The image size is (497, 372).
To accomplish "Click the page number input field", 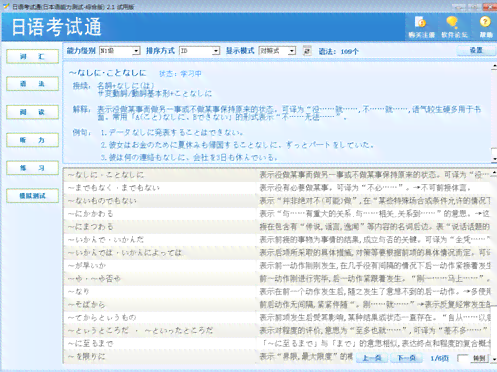I will [x=463, y=358].
